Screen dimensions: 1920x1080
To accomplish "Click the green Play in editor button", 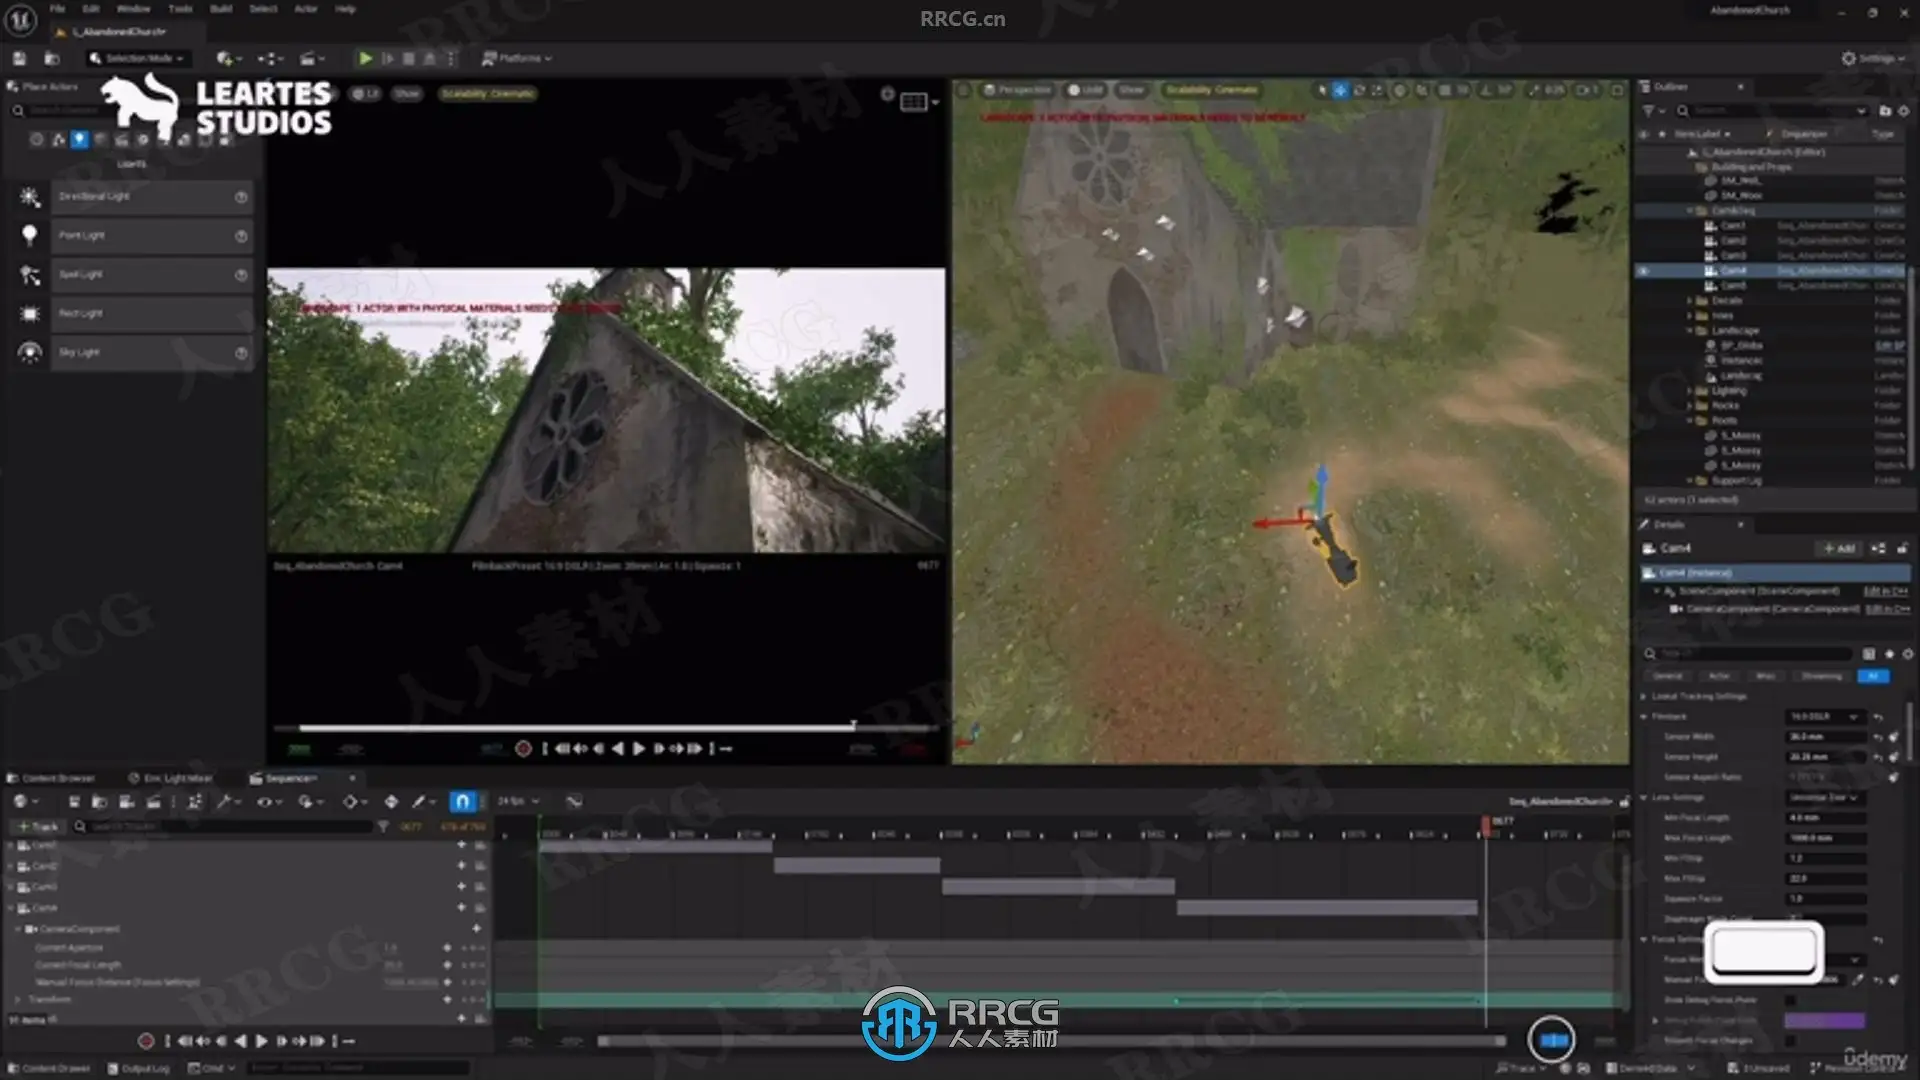I will [365, 58].
